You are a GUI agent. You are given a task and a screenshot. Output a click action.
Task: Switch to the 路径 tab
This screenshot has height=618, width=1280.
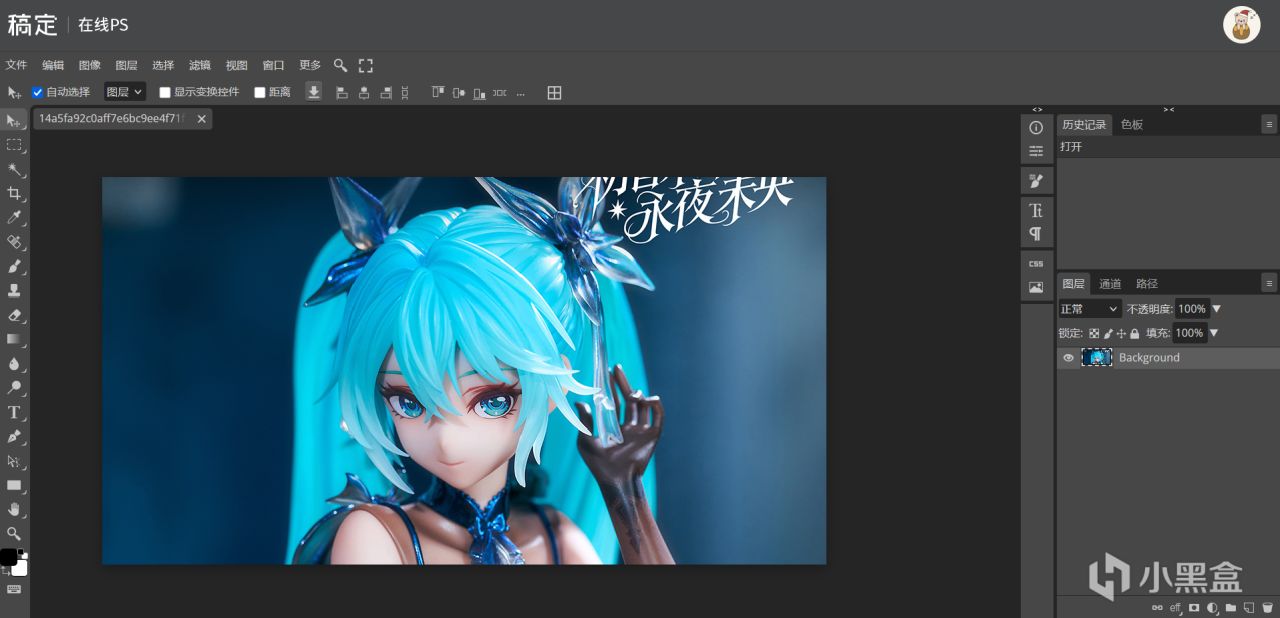coord(1147,284)
